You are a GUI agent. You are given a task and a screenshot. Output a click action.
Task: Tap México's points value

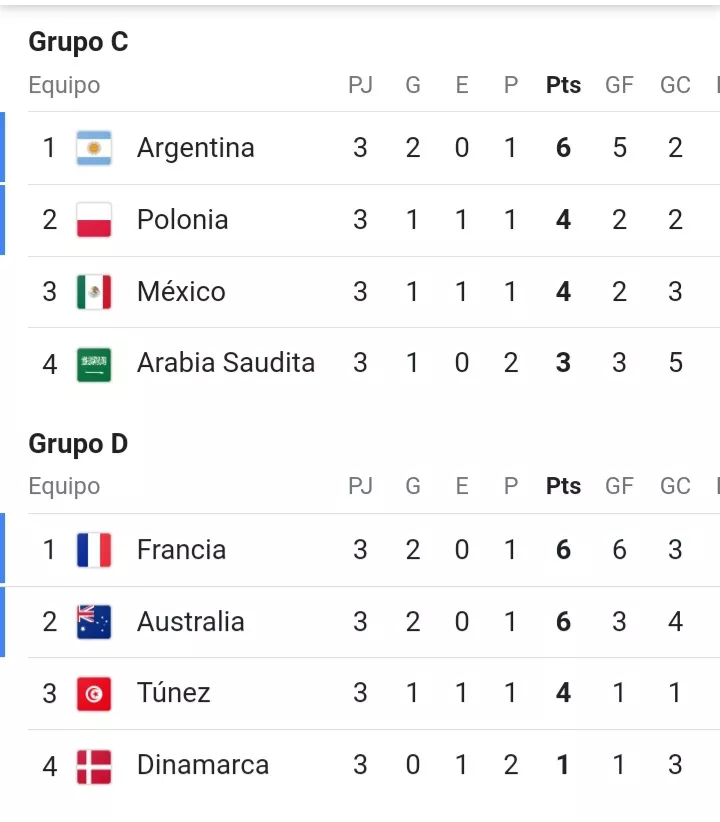coord(563,292)
